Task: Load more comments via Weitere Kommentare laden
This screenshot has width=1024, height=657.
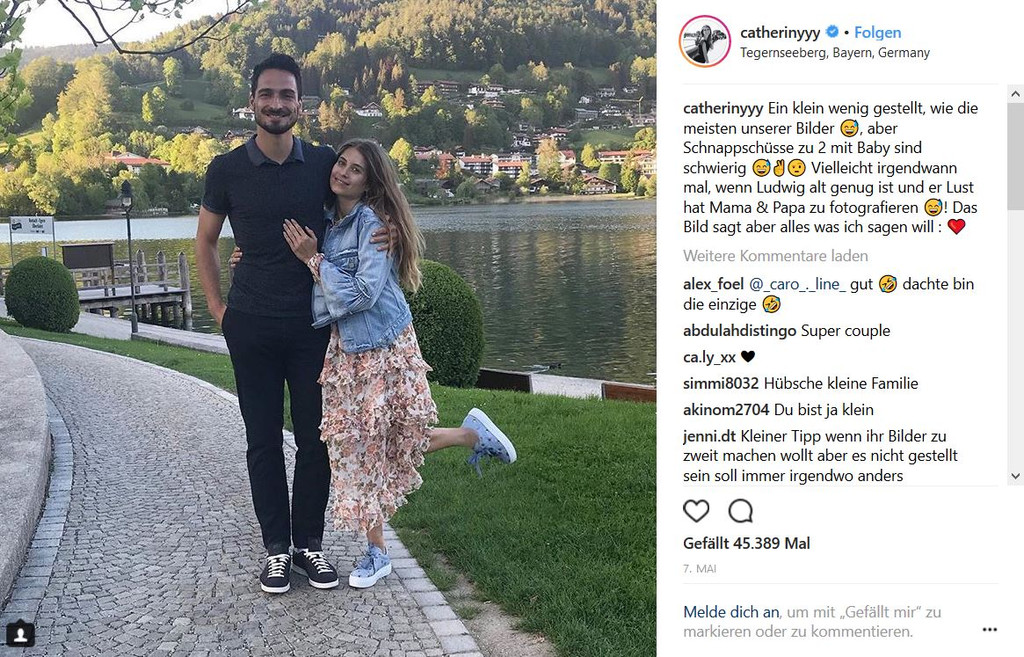Action: (775, 256)
